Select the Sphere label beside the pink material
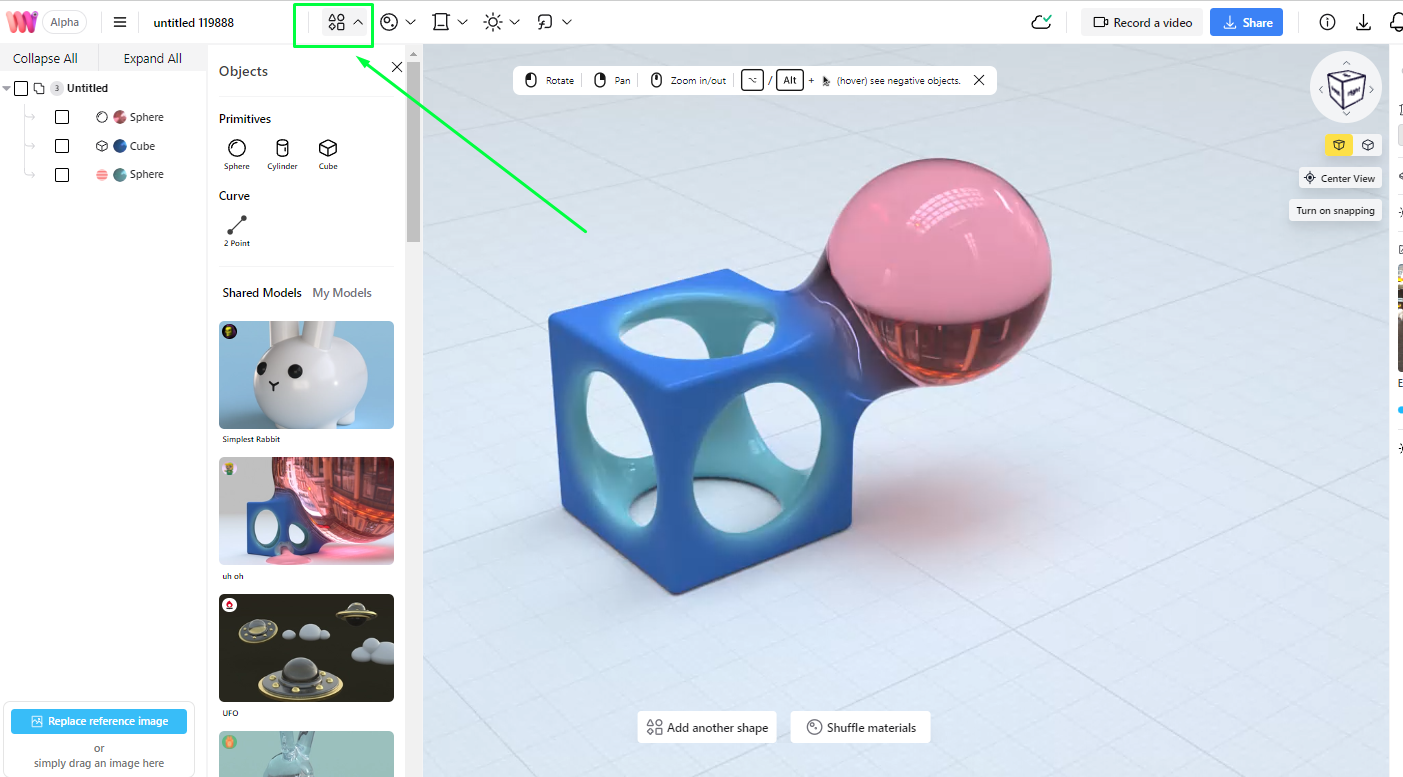 [x=146, y=117]
